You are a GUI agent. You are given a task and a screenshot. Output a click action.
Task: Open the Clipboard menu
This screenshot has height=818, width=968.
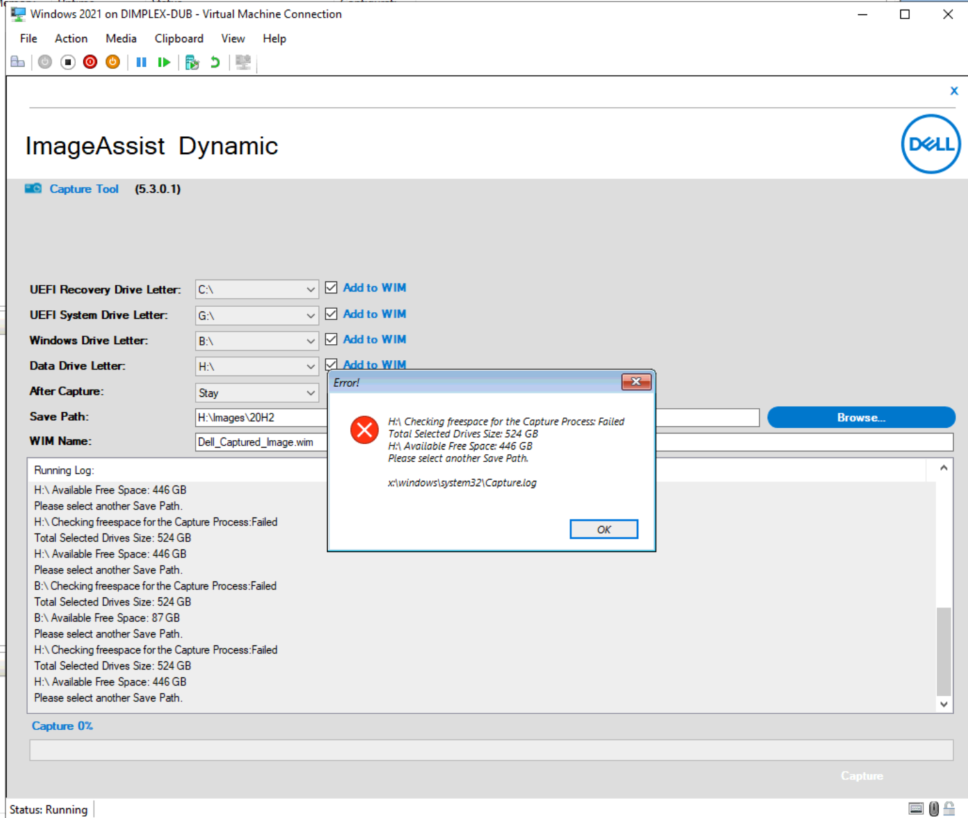(179, 38)
